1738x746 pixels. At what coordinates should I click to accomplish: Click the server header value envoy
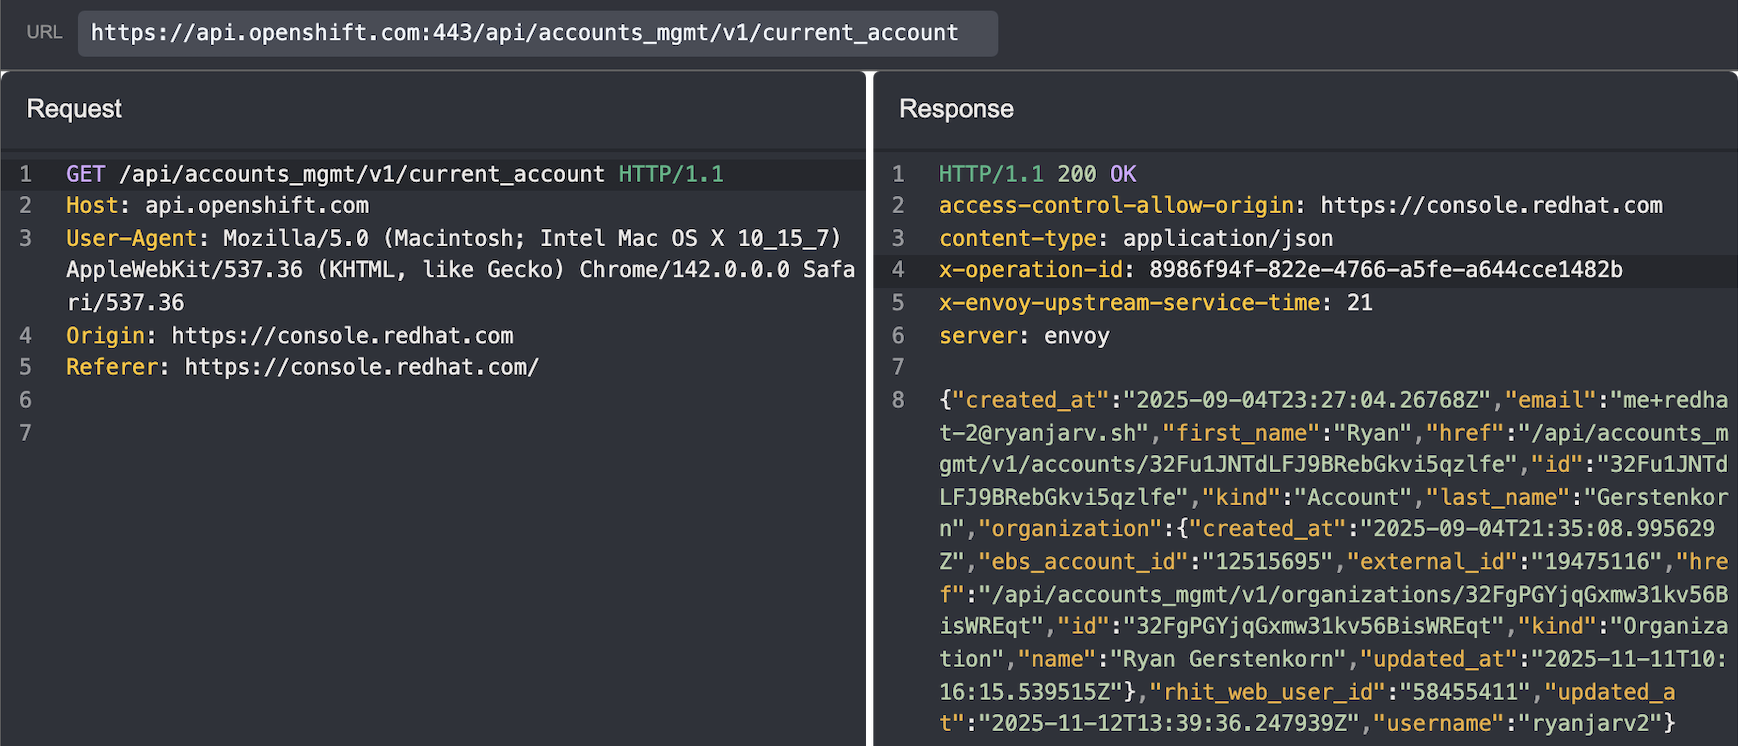pos(1076,336)
